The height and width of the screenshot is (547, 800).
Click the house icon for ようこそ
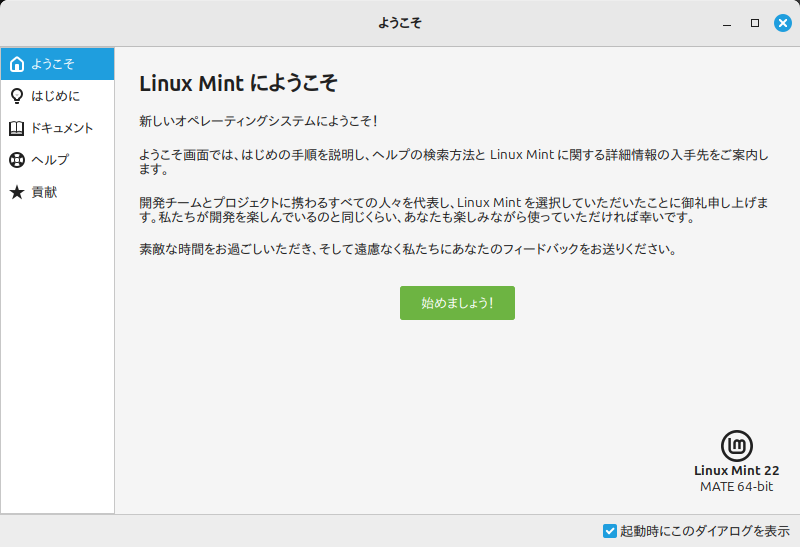click(16, 64)
